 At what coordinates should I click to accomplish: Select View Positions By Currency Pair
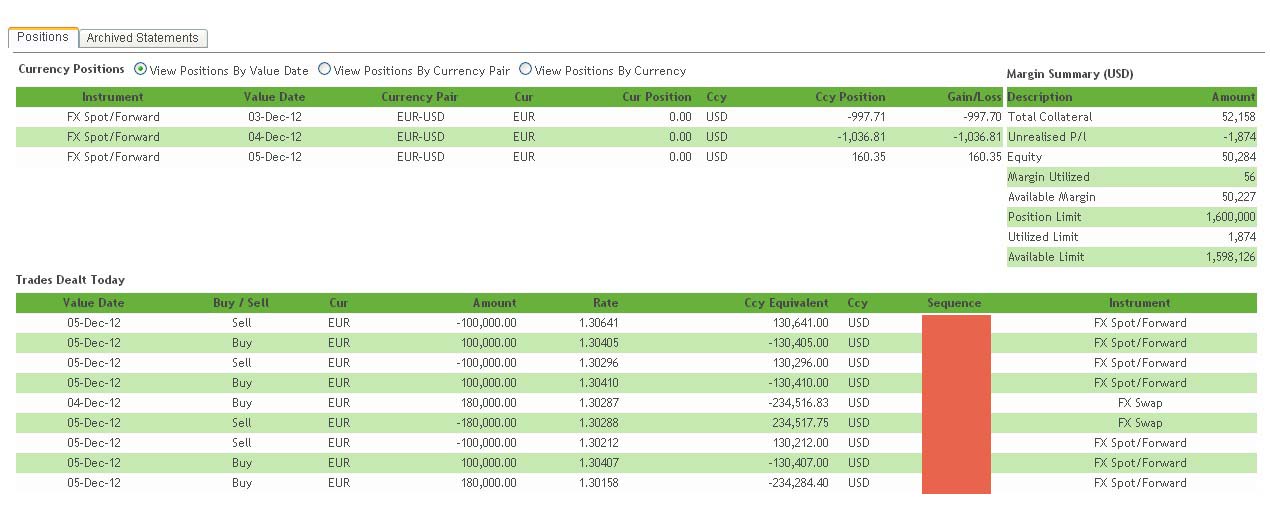(x=324, y=70)
